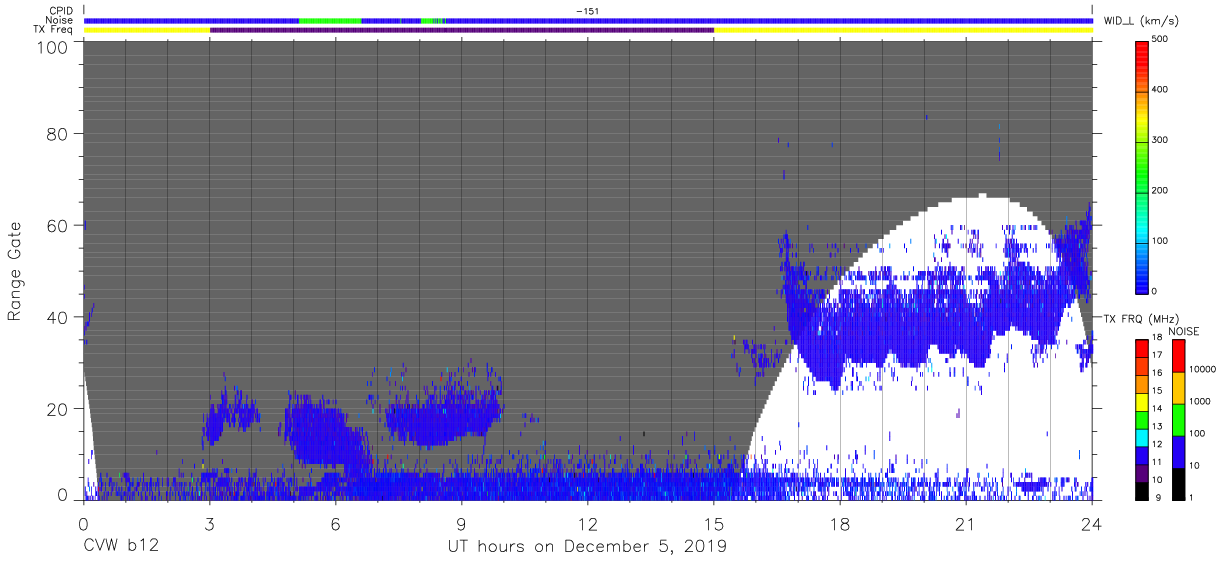
Task: Select the 9 MHz frequency tick
Action: click(x=1160, y=497)
